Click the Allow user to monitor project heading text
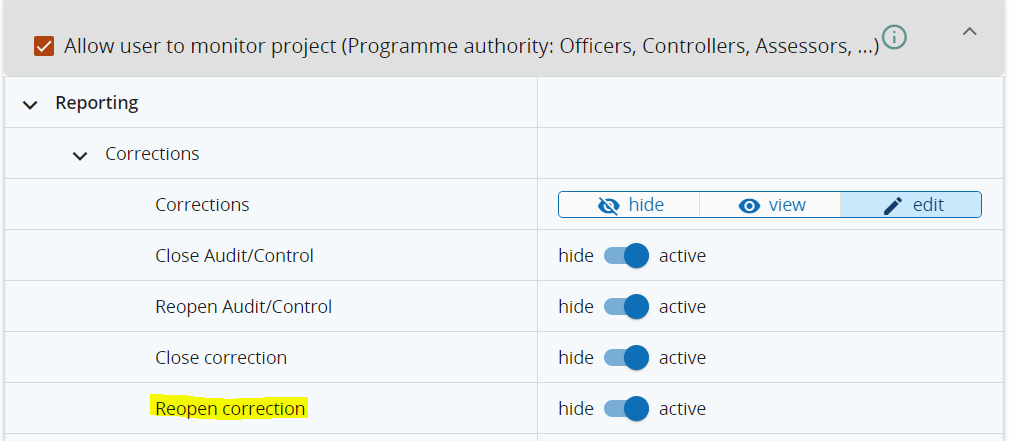Image resolution: width=1011 pixels, height=441 pixels. click(471, 46)
